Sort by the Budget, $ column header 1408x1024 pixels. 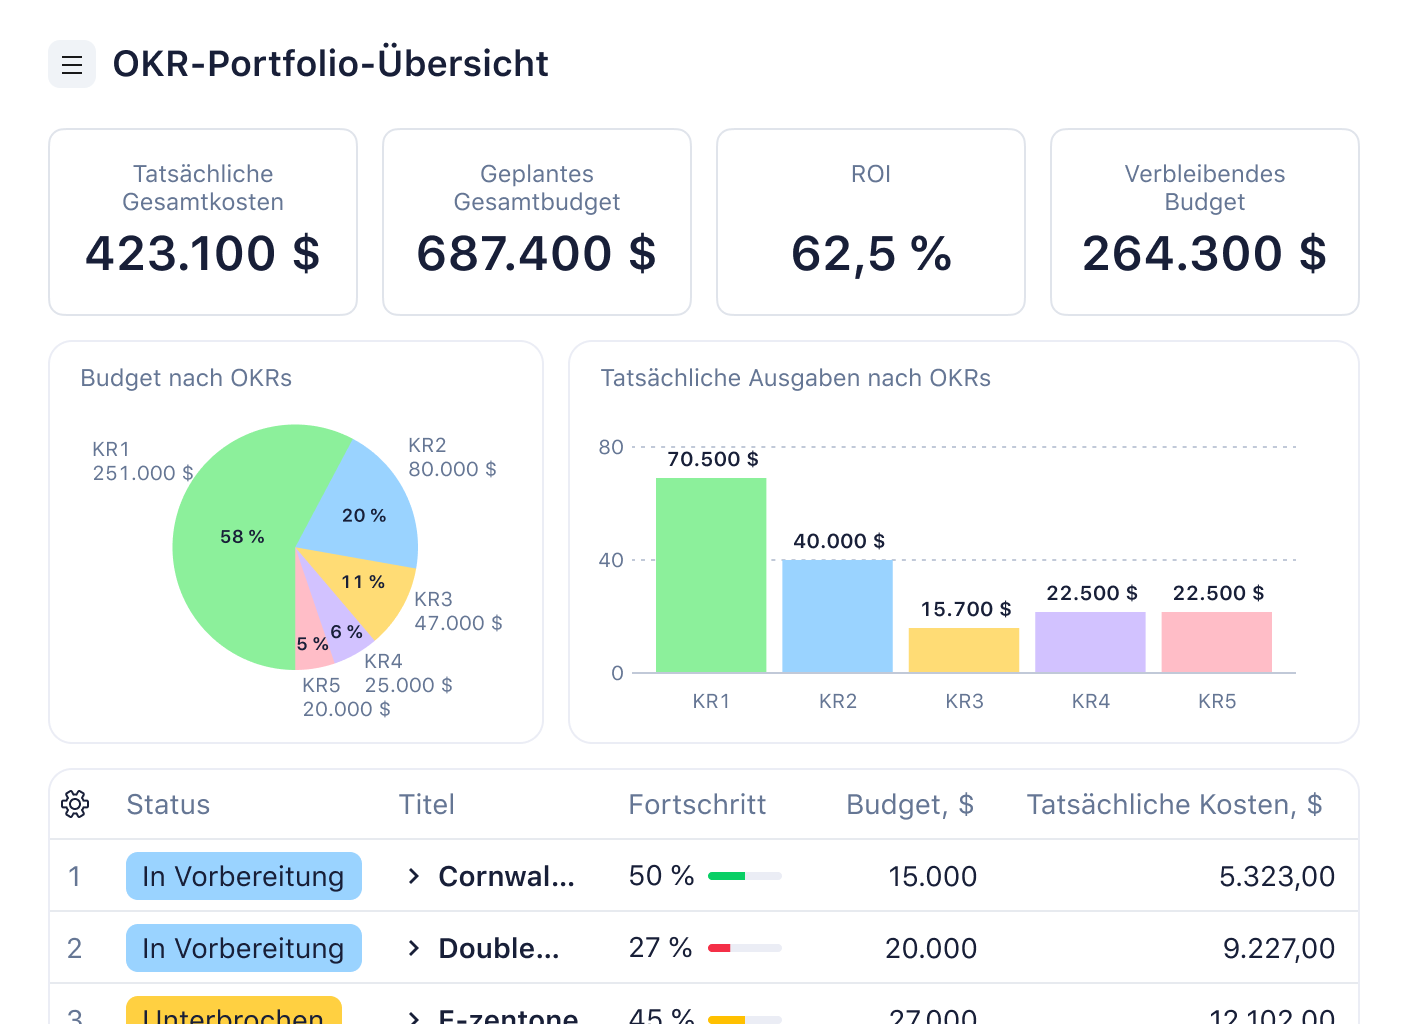910,805
